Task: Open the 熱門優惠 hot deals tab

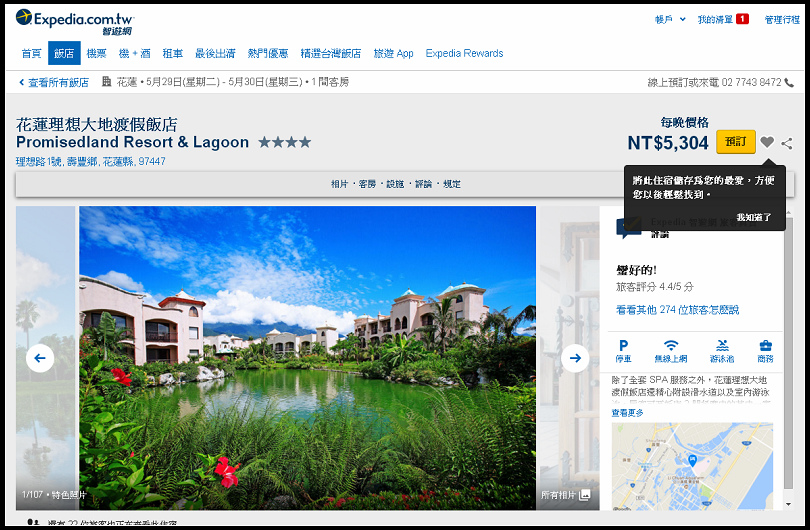Action: (268, 53)
